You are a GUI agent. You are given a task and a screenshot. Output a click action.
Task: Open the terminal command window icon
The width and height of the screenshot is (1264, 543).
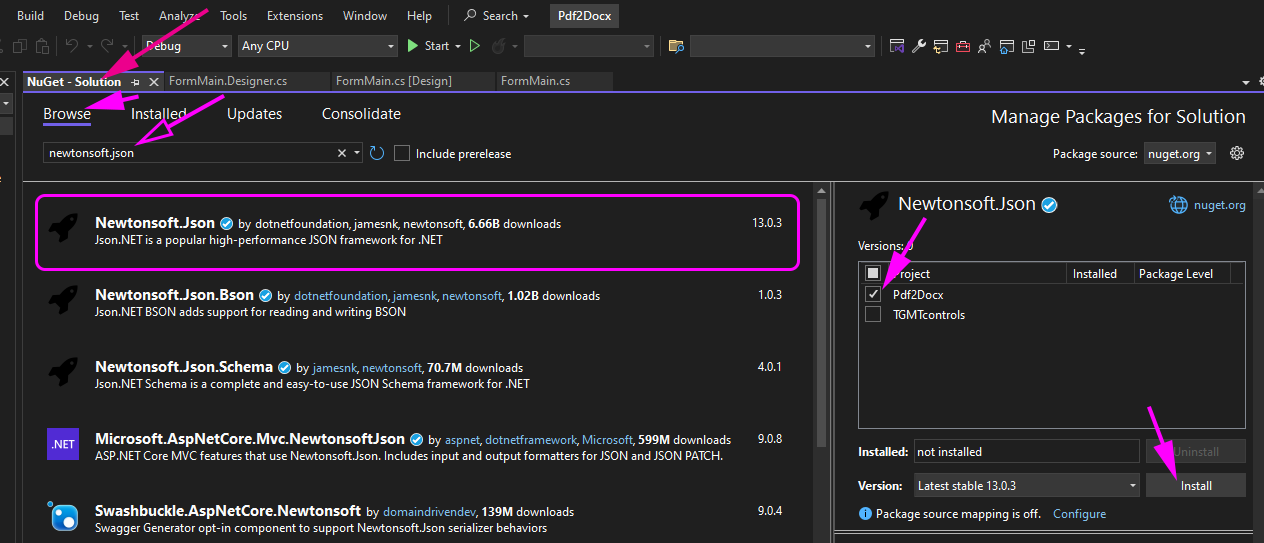tap(1051, 46)
